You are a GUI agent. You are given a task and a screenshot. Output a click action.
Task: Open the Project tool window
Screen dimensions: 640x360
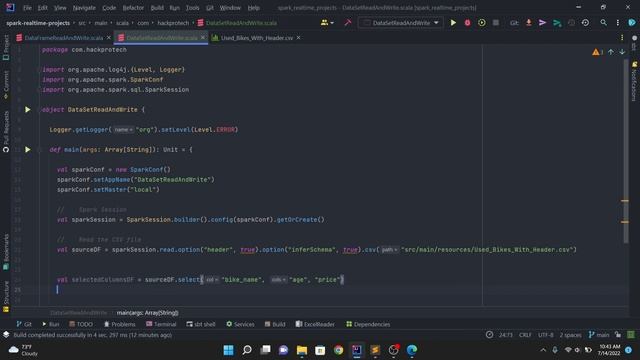(x=6, y=47)
